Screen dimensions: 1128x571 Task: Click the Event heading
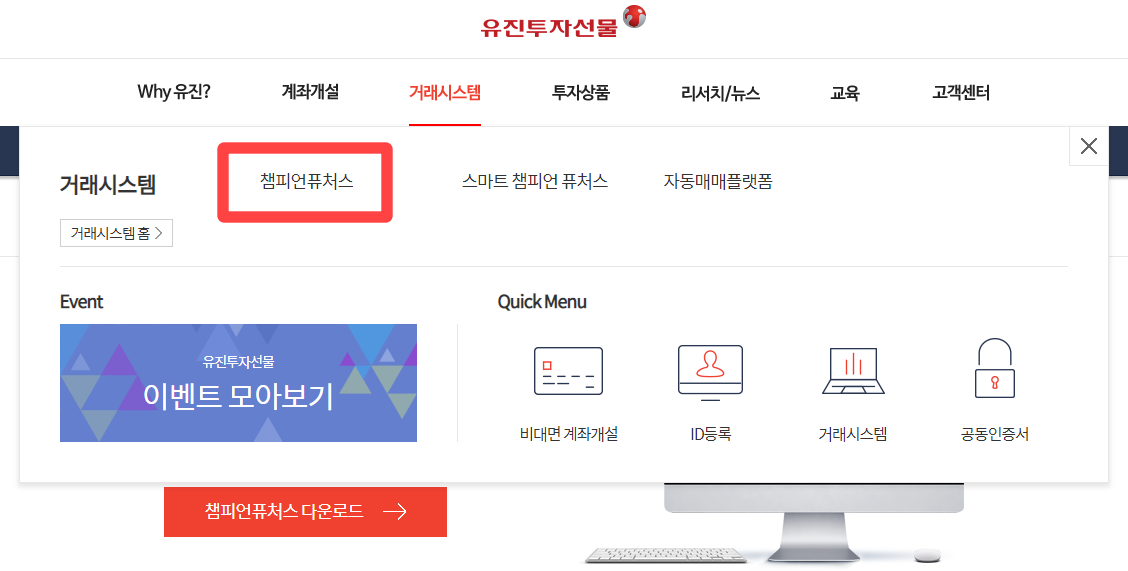pos(81,301)
